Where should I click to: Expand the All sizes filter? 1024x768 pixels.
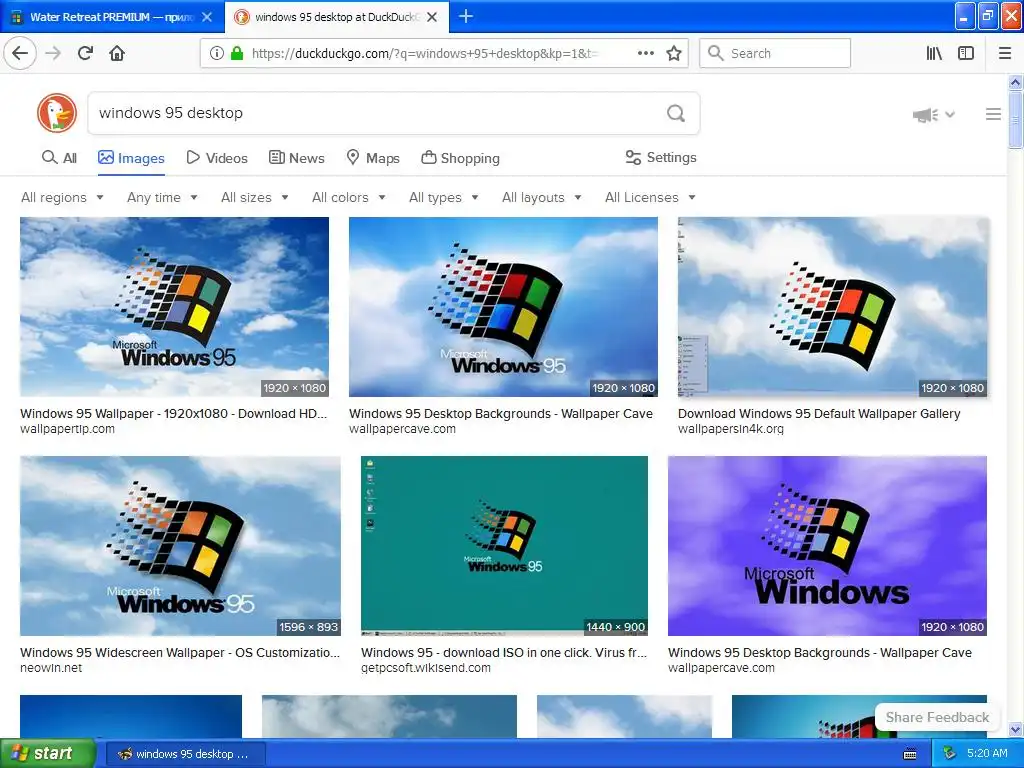click(x=255, y=197)
